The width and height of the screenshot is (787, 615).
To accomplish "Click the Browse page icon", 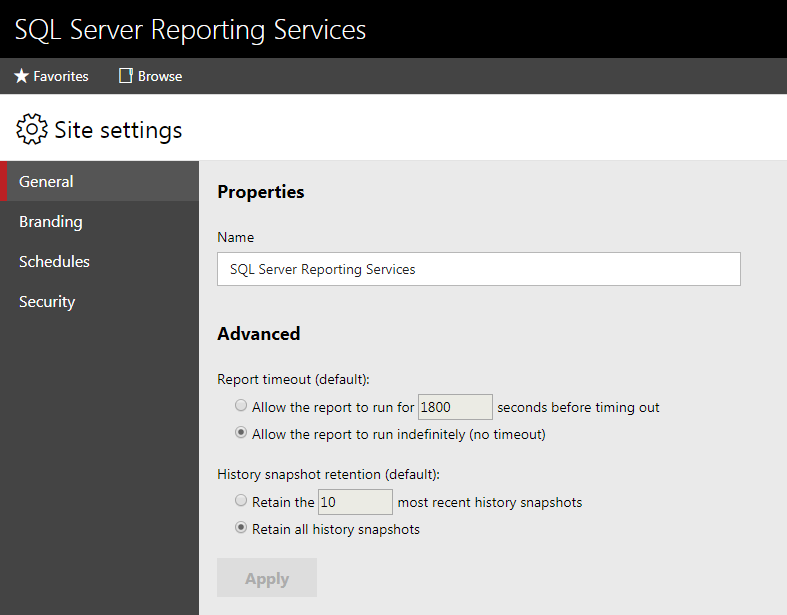I will 125,76.
